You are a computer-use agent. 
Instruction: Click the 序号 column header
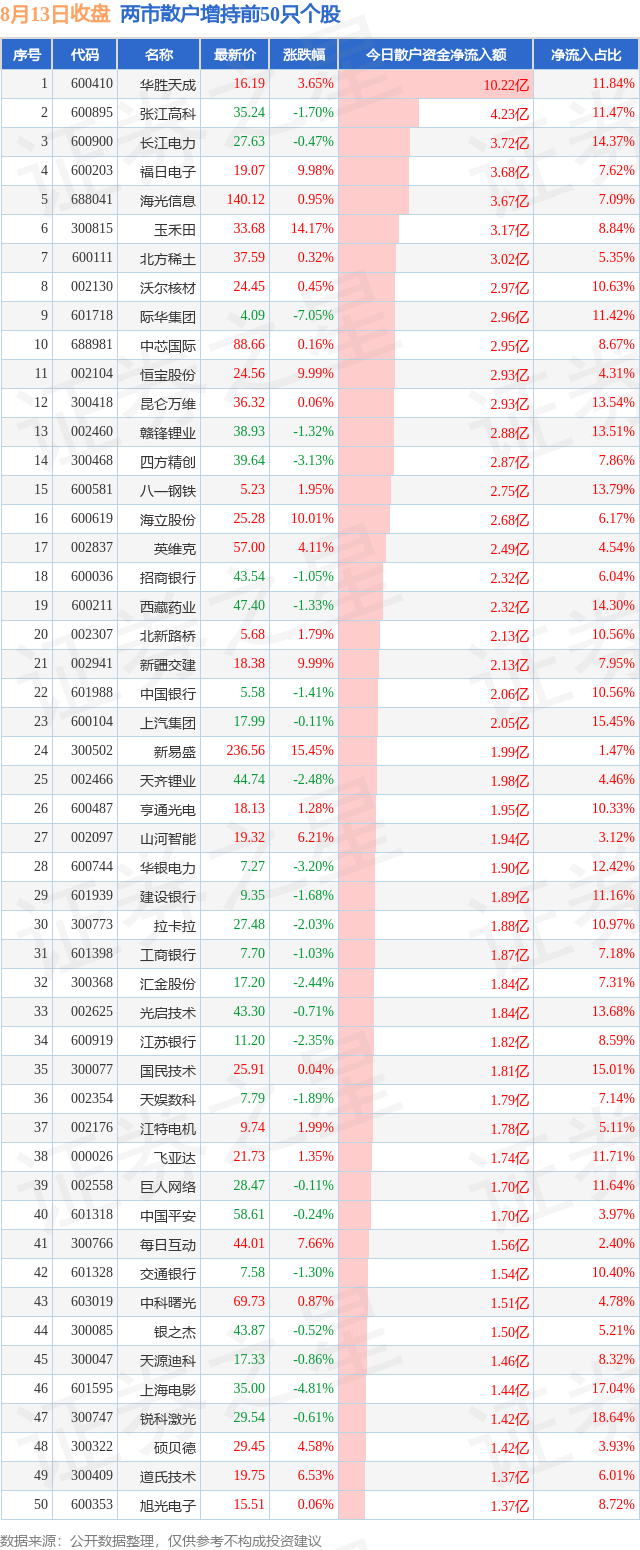(x=26, y=55)
